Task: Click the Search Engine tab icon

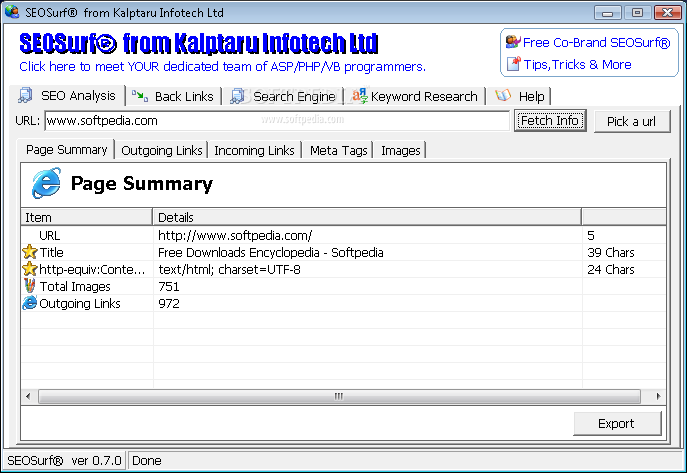Action: pos(237,96)
